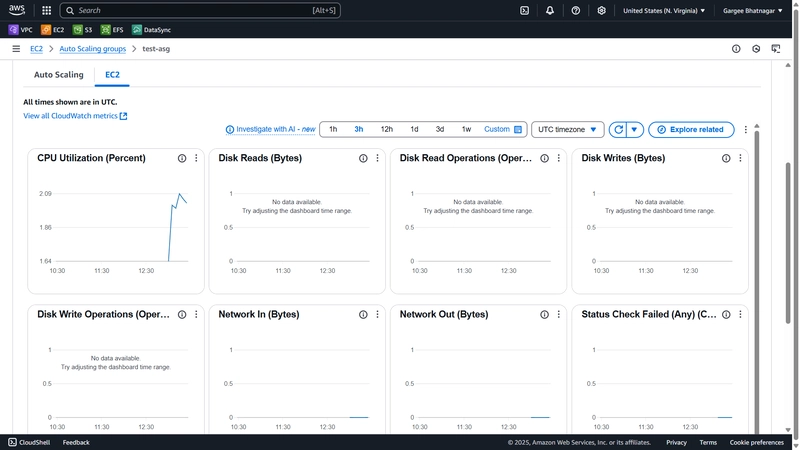Open Network Out (Bytes) widget actions menu

[559, 315]
